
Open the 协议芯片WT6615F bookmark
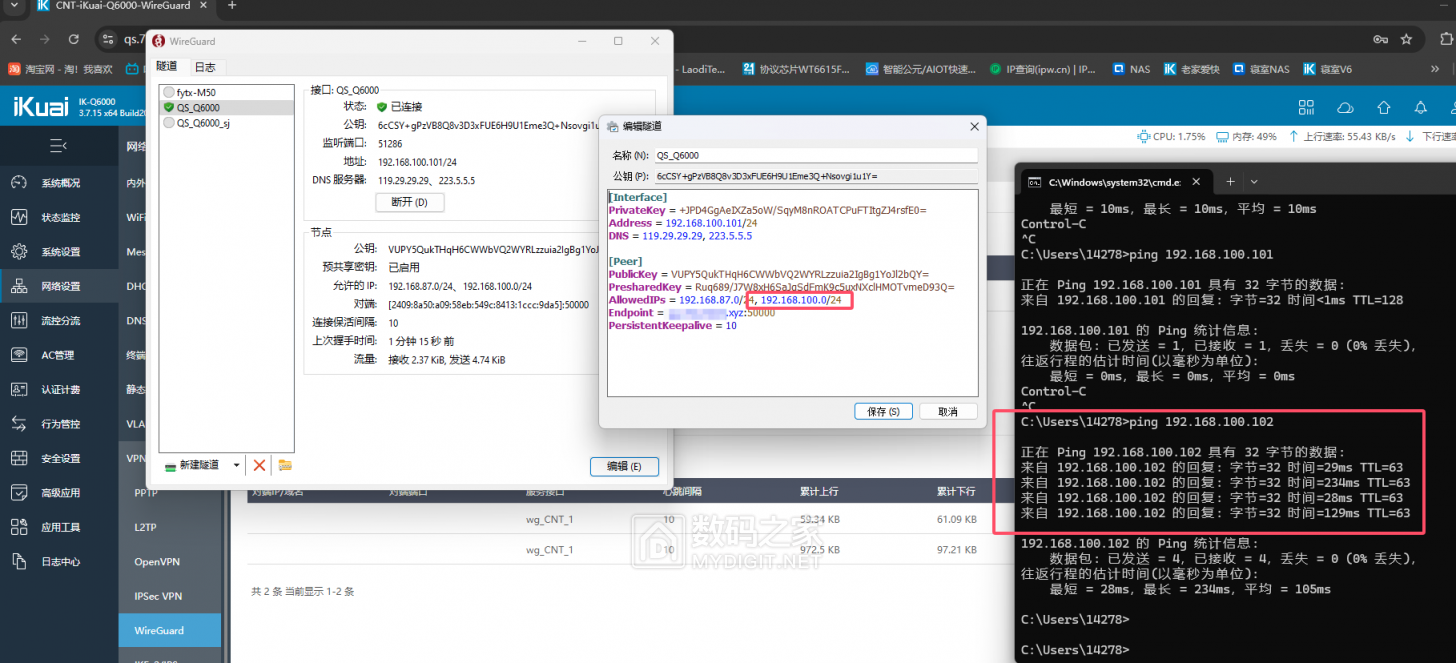click(797, 69)
